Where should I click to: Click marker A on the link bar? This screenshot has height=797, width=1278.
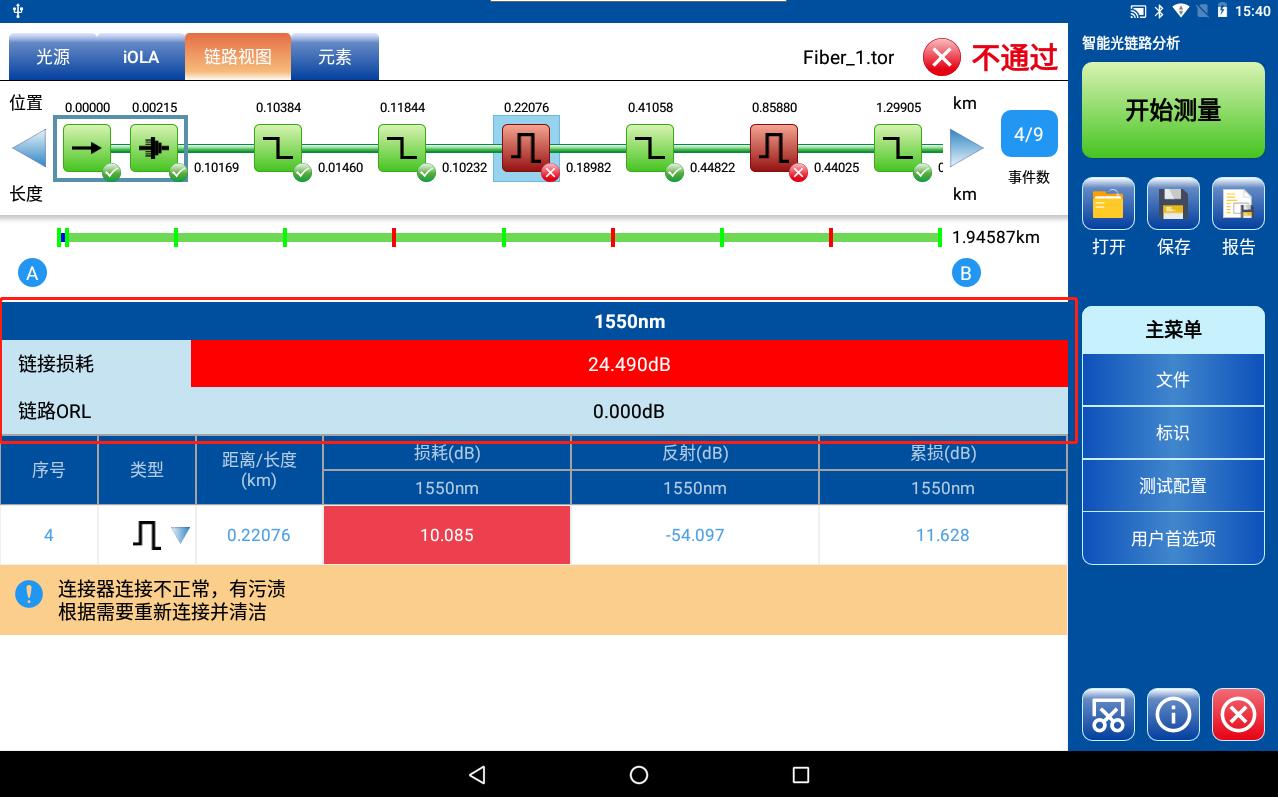32,272
